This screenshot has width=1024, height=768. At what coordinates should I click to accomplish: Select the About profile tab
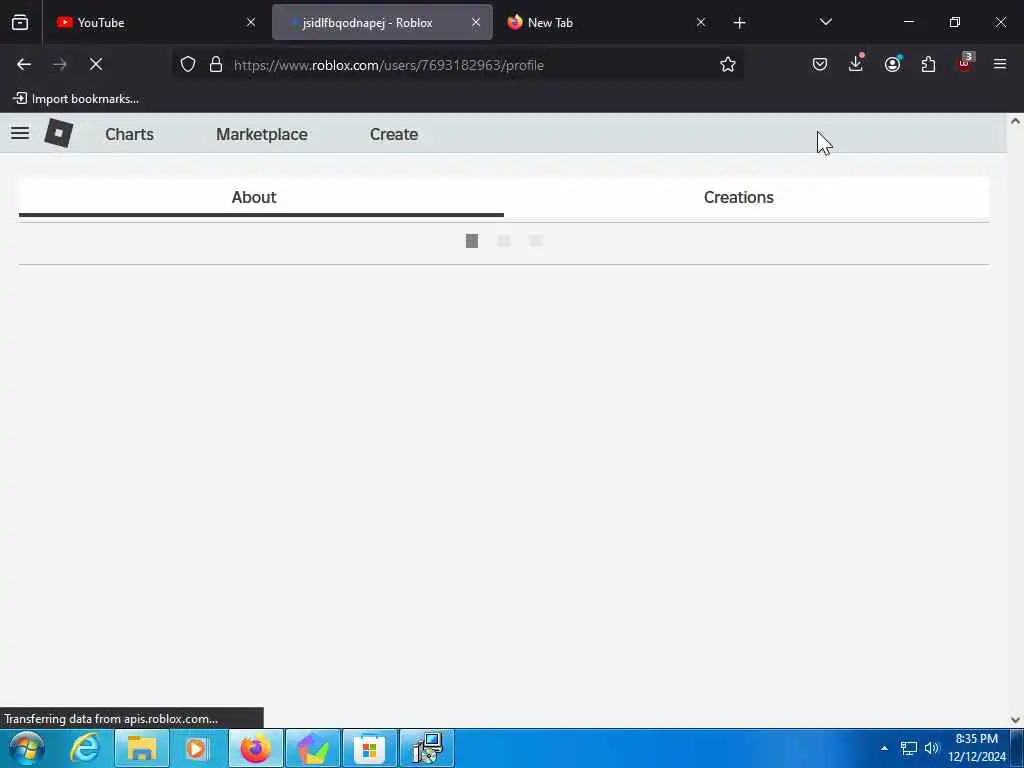[x=261, y=197]
